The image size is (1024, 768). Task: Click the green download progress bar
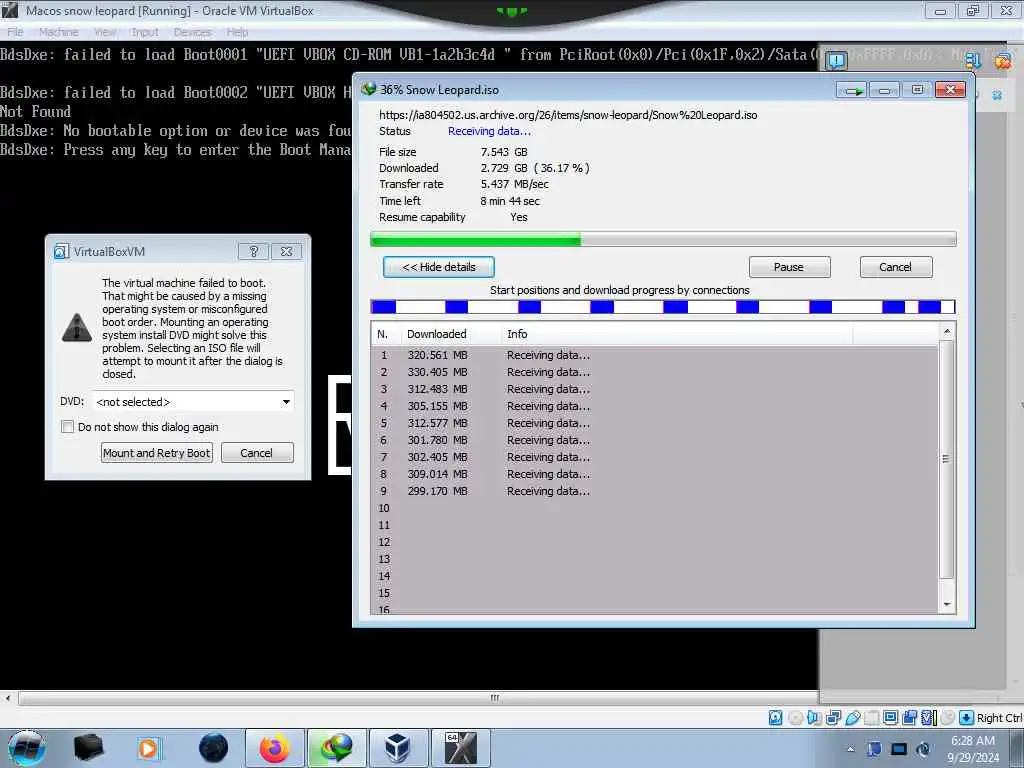663,240
